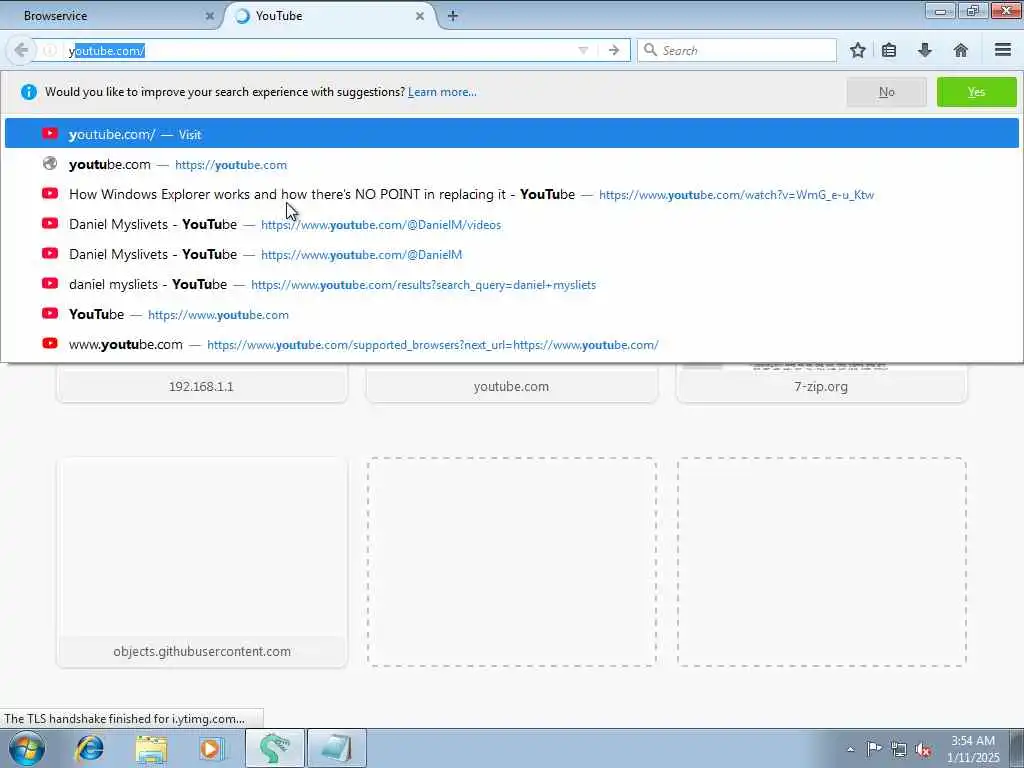Open the Downloads arrow icon

[x=925, y=50]
